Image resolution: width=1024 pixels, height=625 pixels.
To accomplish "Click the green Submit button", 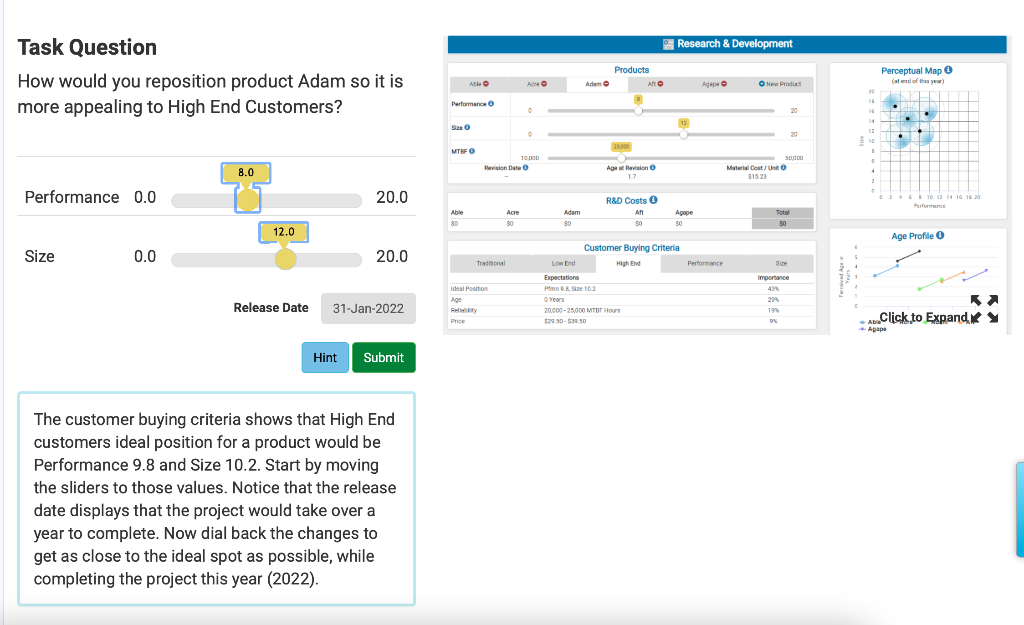I will coord(384,358).
